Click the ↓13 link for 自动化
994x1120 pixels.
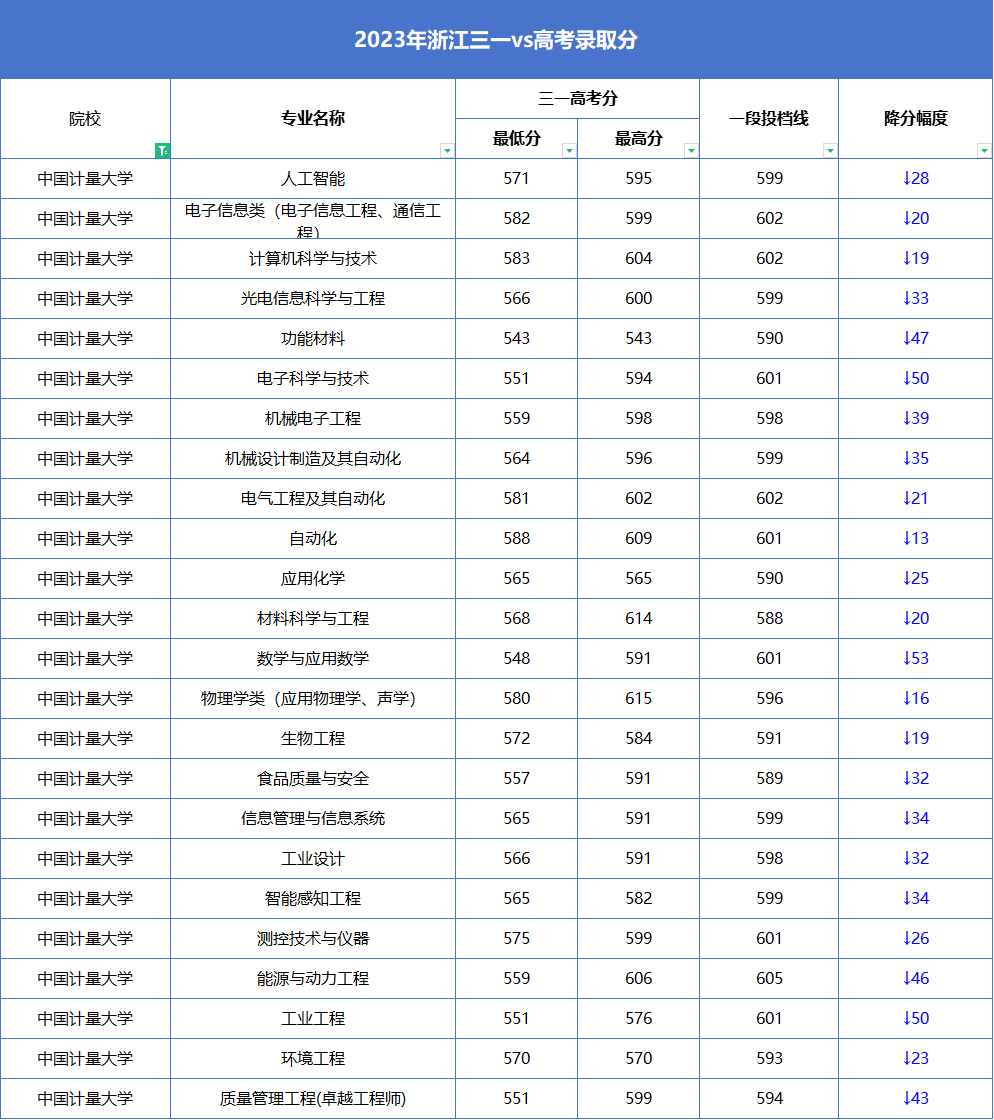tap(915, 538)
